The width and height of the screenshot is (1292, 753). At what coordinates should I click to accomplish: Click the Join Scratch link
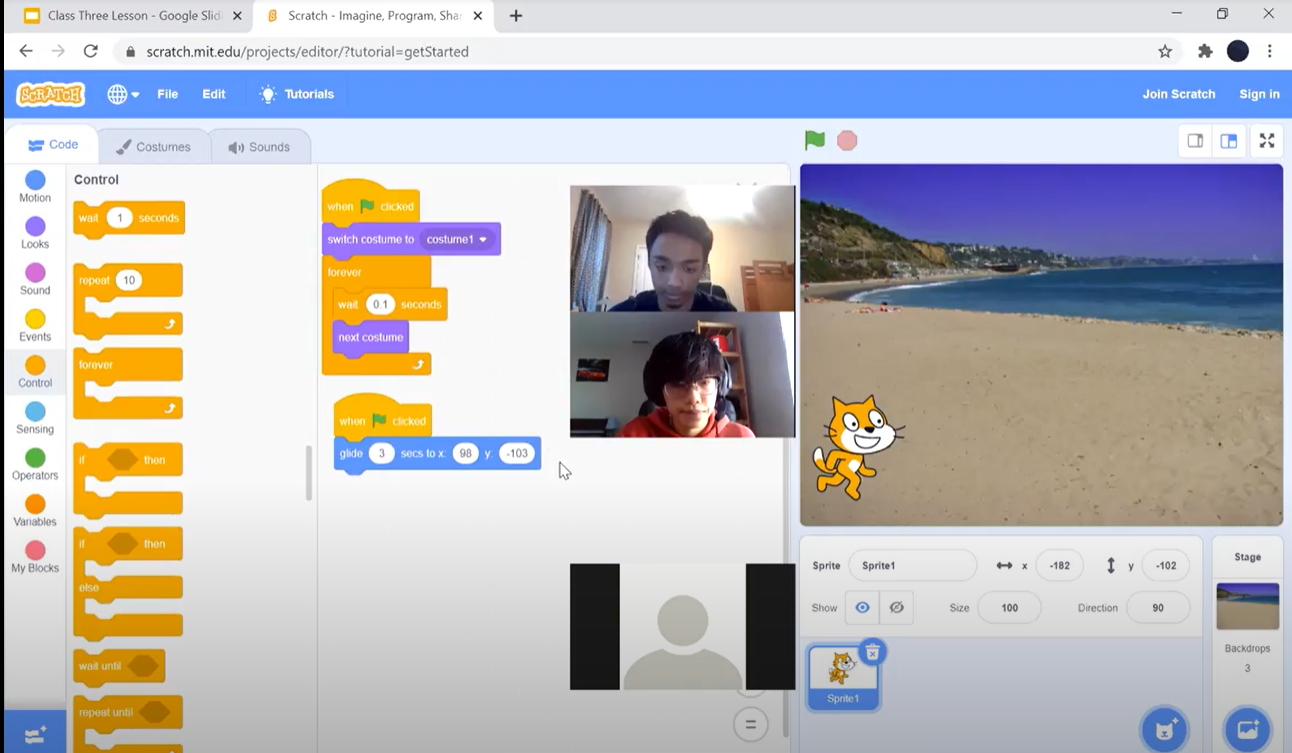click(1178, 94)
